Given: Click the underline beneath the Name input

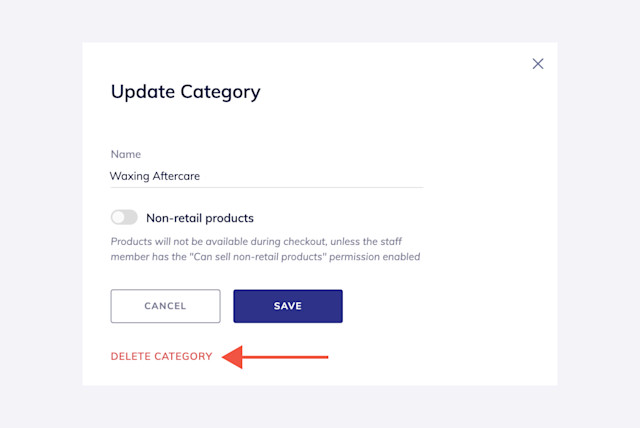Looking at the screenshot, I should click(267, 187).
